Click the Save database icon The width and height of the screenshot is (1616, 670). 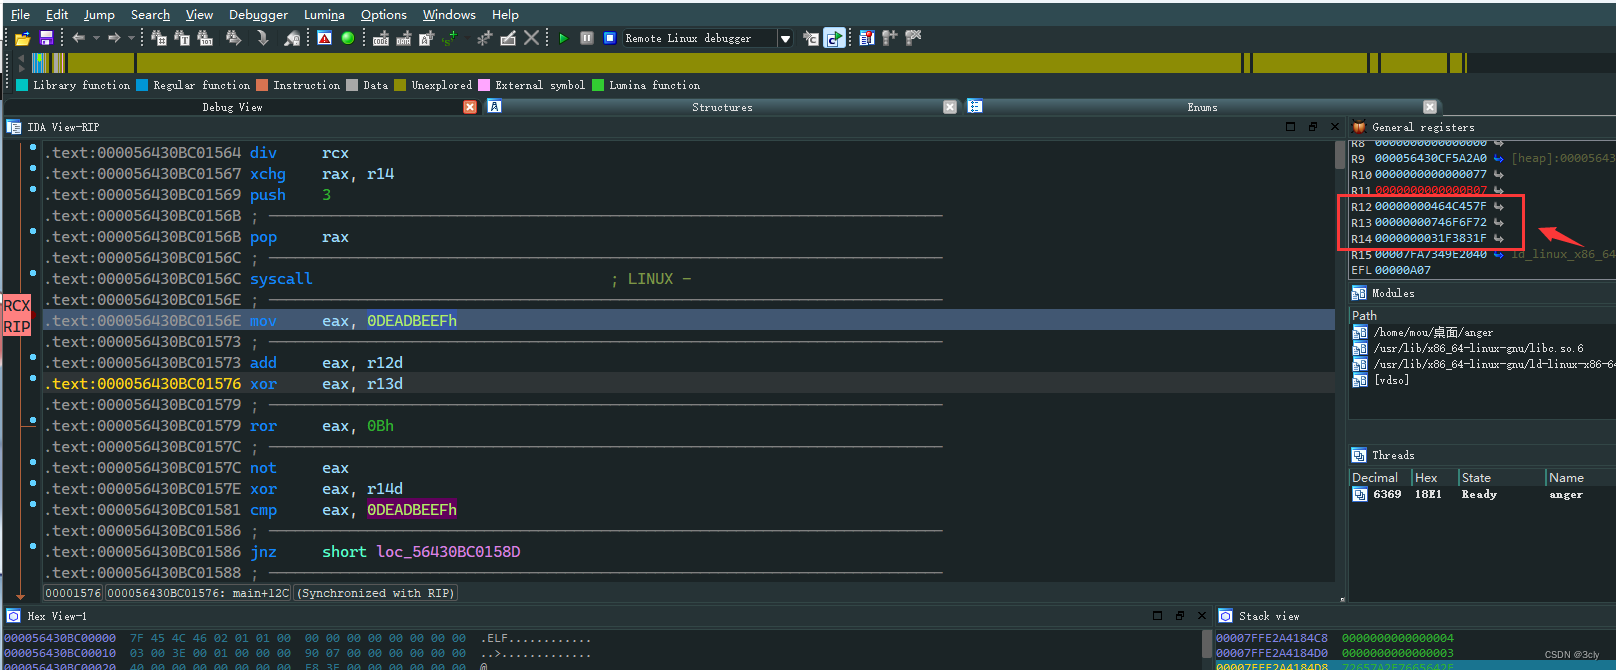tap(46, 38)
